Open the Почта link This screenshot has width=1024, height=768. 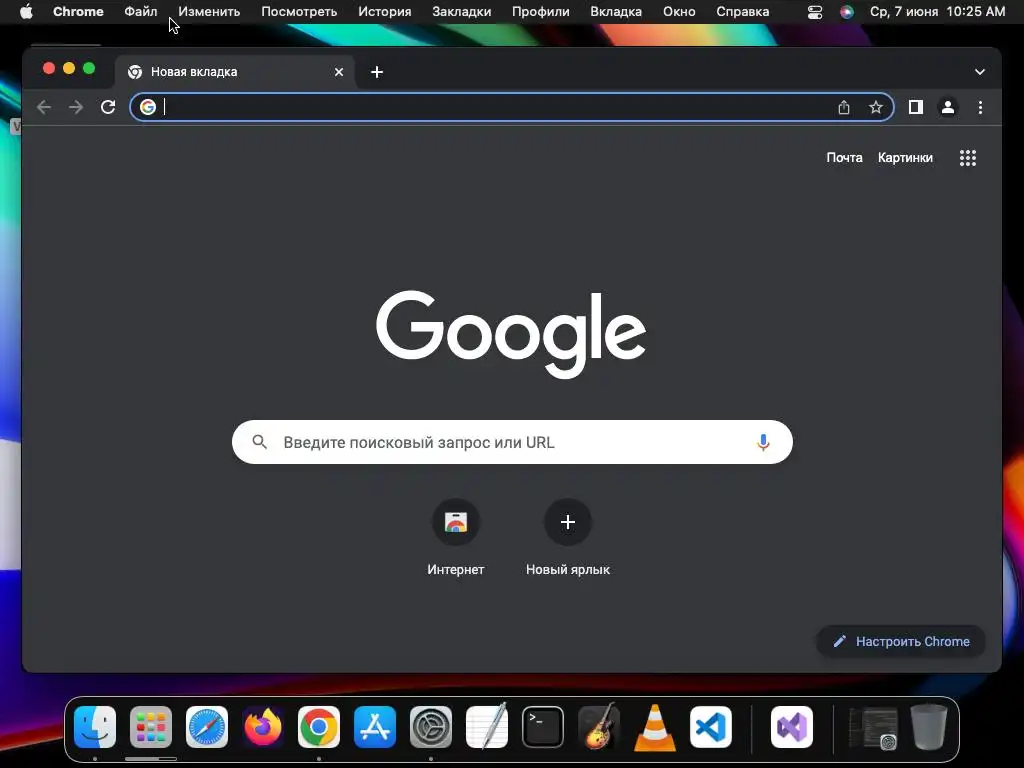[844, 157]
